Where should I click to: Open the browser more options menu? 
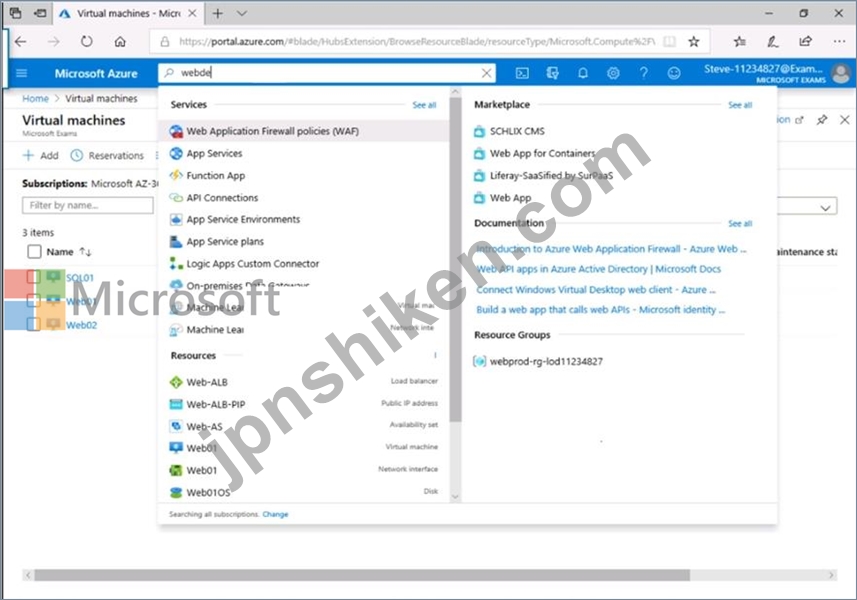pyautogui.click(x=840, y=42)
